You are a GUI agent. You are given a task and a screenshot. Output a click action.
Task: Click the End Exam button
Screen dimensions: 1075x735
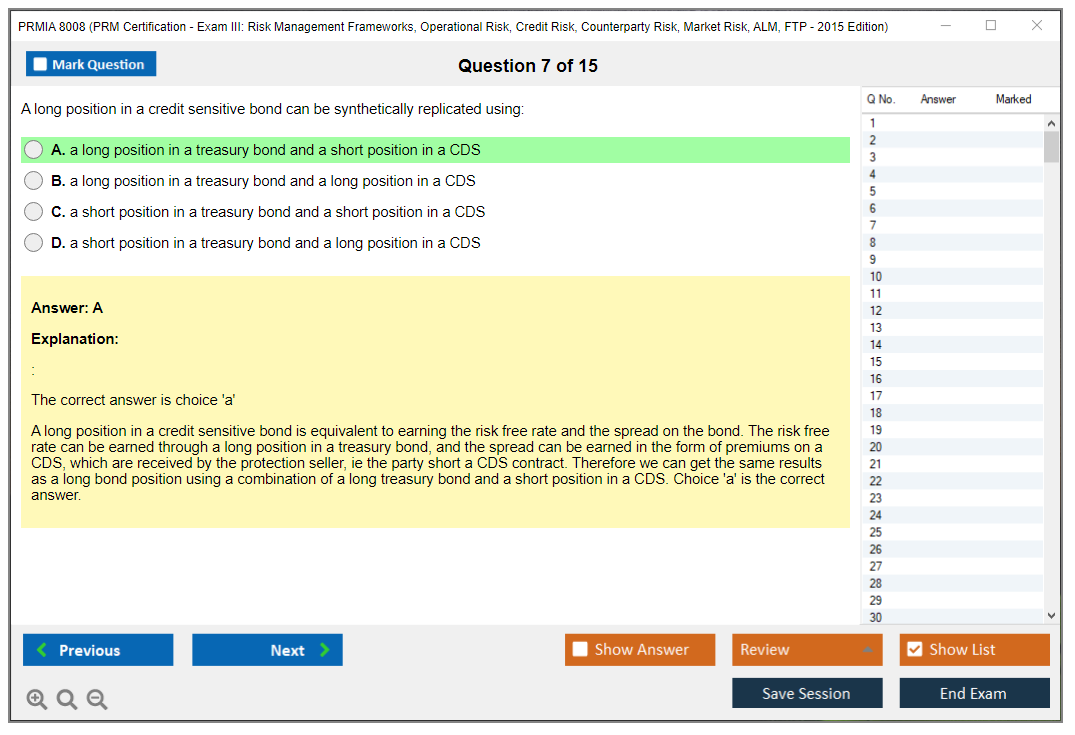point(974,693)
